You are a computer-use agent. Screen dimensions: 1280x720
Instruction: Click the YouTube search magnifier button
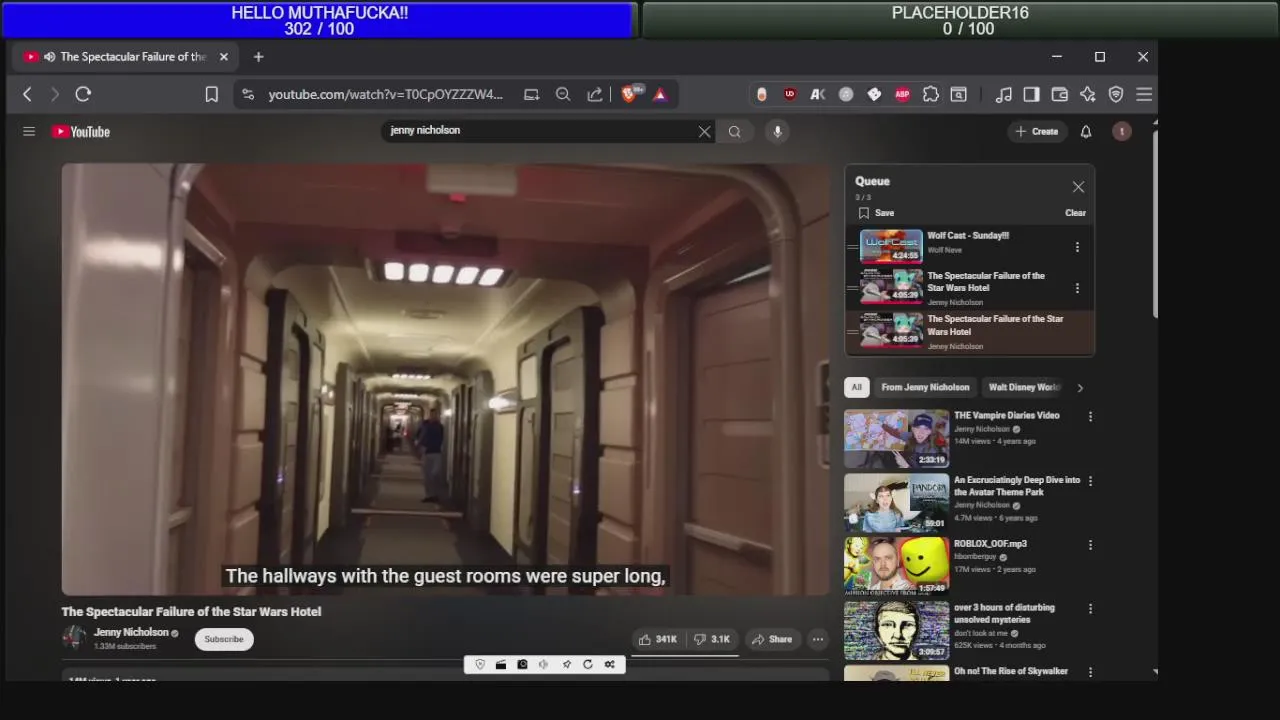pyautogui.click(x=734, y=131)
